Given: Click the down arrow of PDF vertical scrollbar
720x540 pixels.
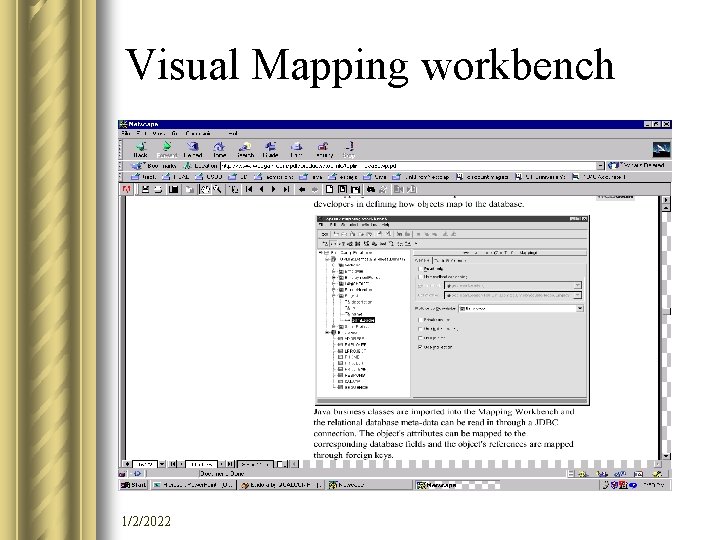Looking at the screenshot, I should coord(666,456).
